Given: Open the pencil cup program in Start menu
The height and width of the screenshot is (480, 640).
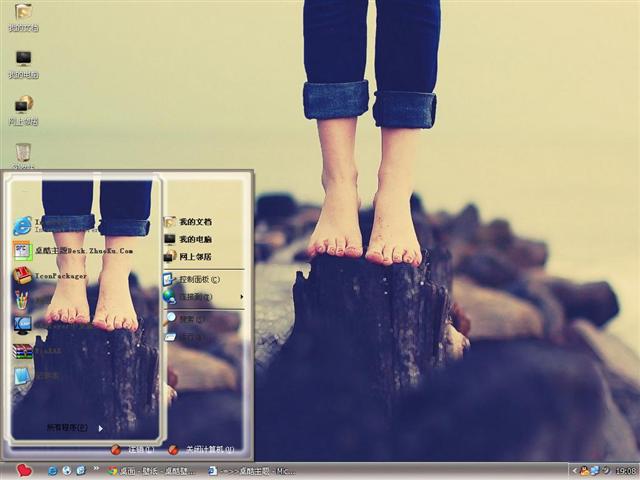Looking at the screenshot, I should pos(22,300).
